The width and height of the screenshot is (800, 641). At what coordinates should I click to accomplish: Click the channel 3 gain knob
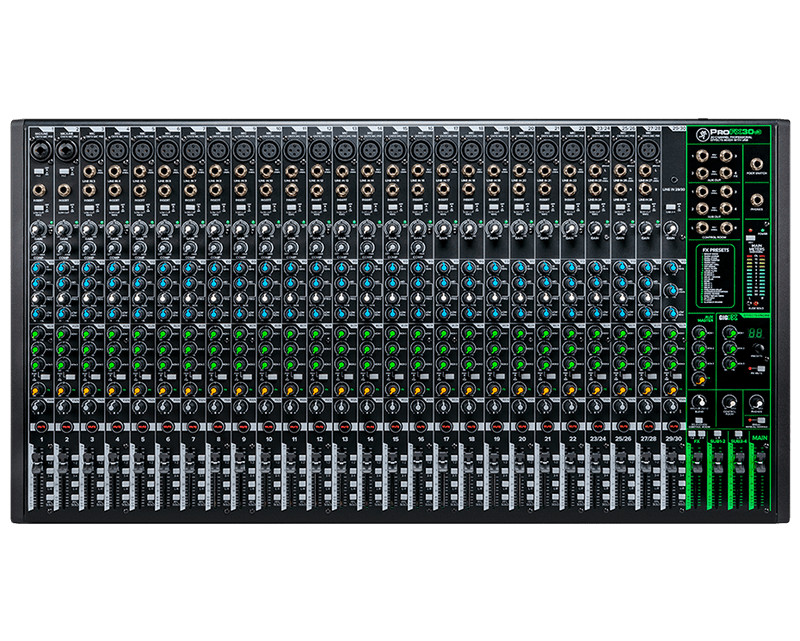pos(88,230)
